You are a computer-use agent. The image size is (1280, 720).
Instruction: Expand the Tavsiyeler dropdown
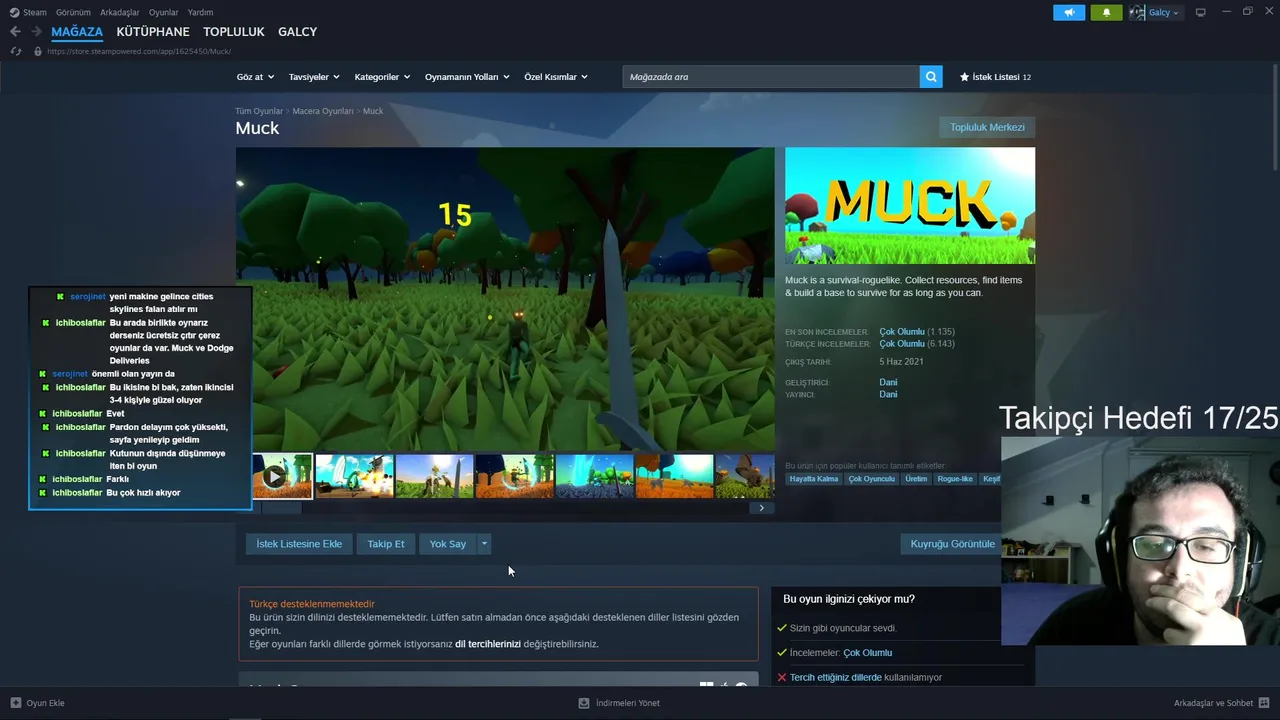pos(314,77)
